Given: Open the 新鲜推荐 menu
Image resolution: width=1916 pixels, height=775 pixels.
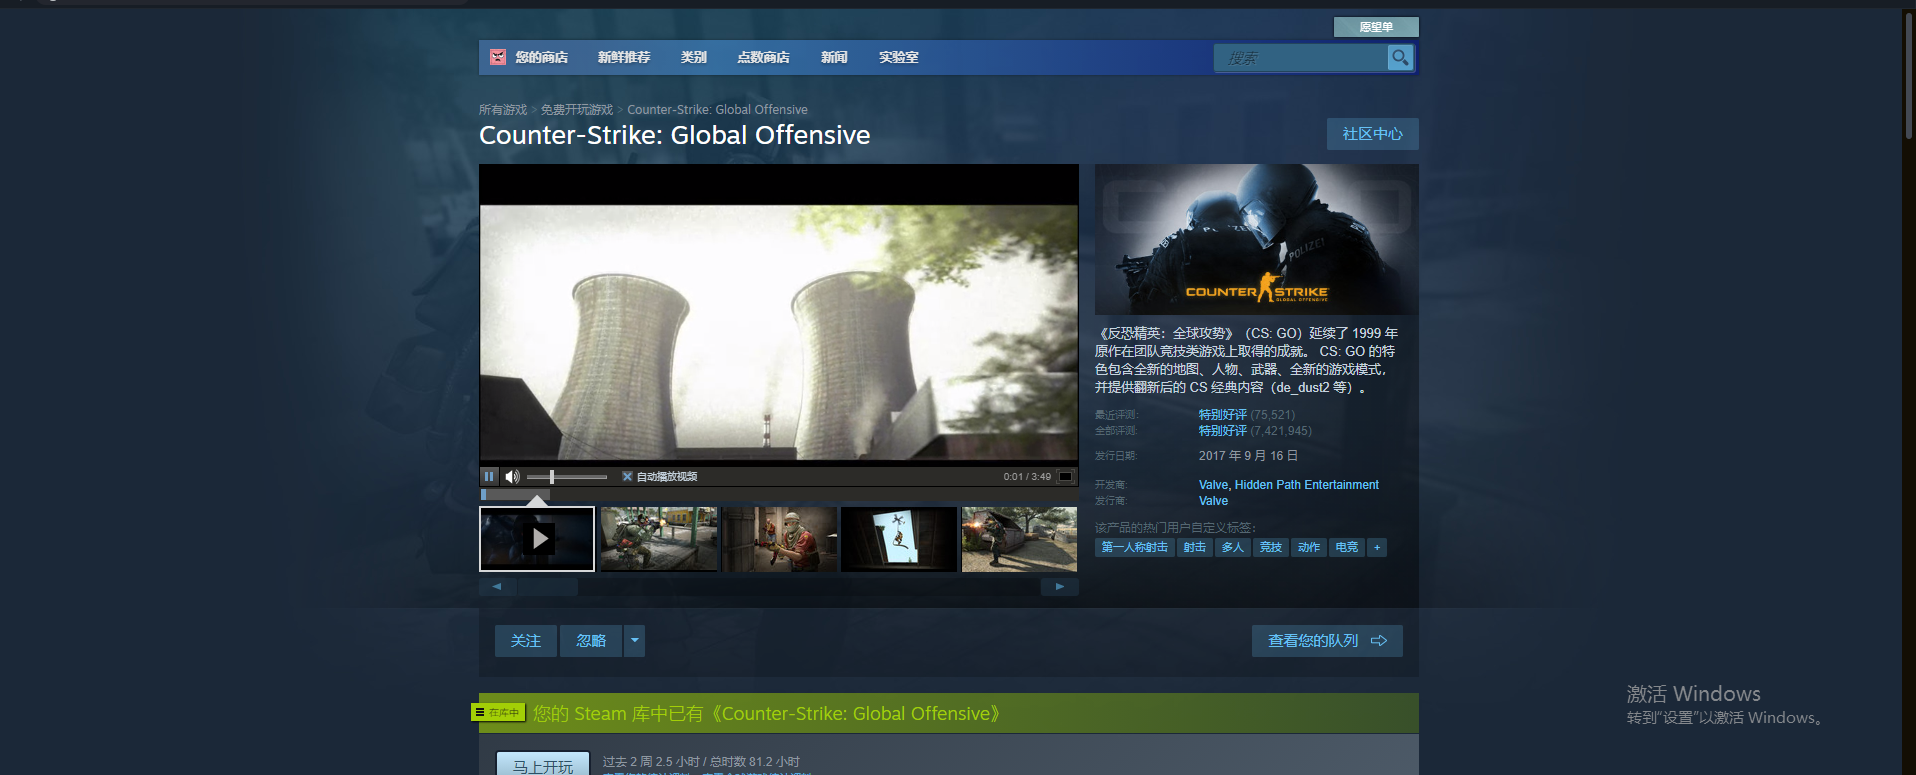Looking at the screenshot, I should click(624, 57).
